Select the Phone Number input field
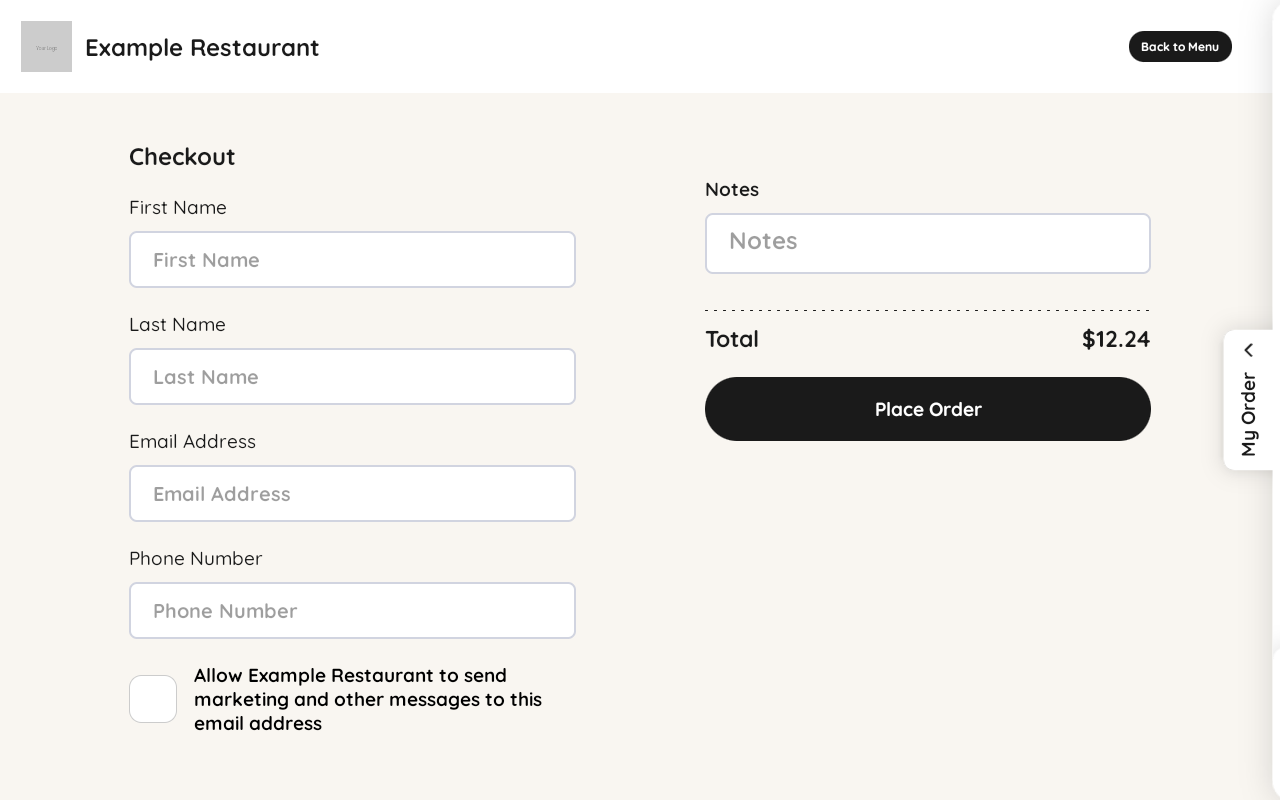 point(352,611)
